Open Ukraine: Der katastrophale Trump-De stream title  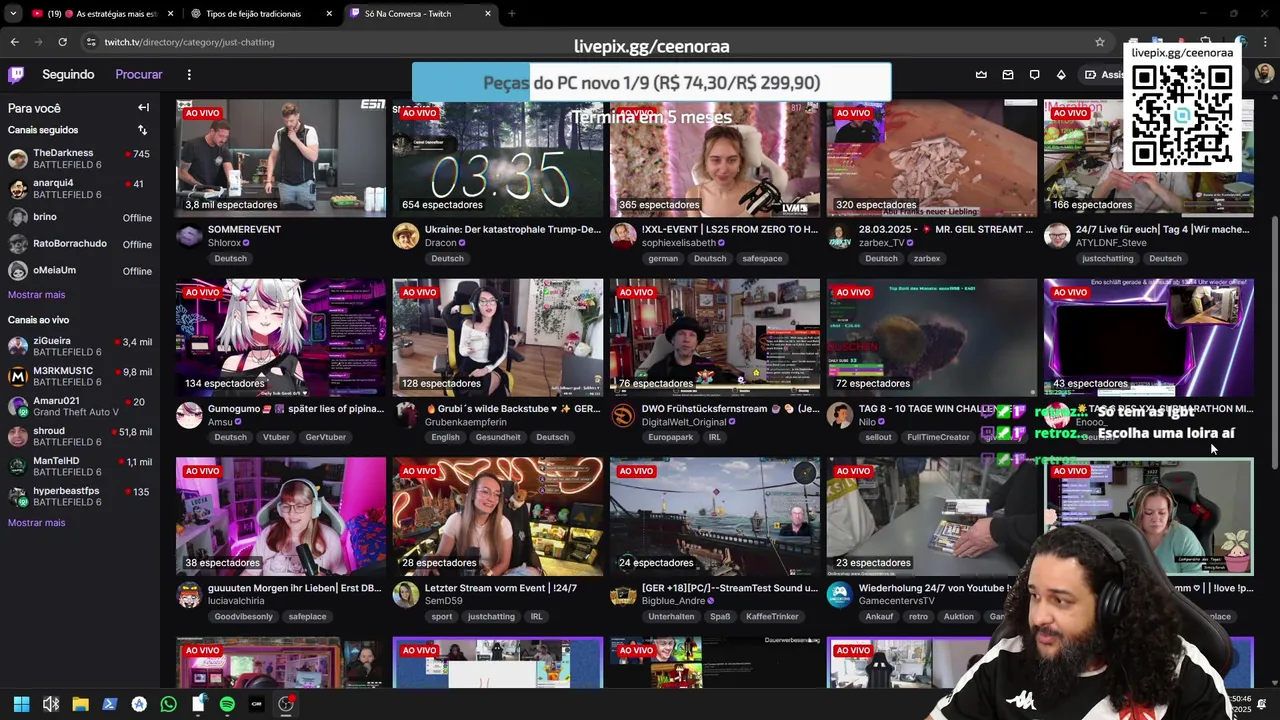click(x=513, y=229)
